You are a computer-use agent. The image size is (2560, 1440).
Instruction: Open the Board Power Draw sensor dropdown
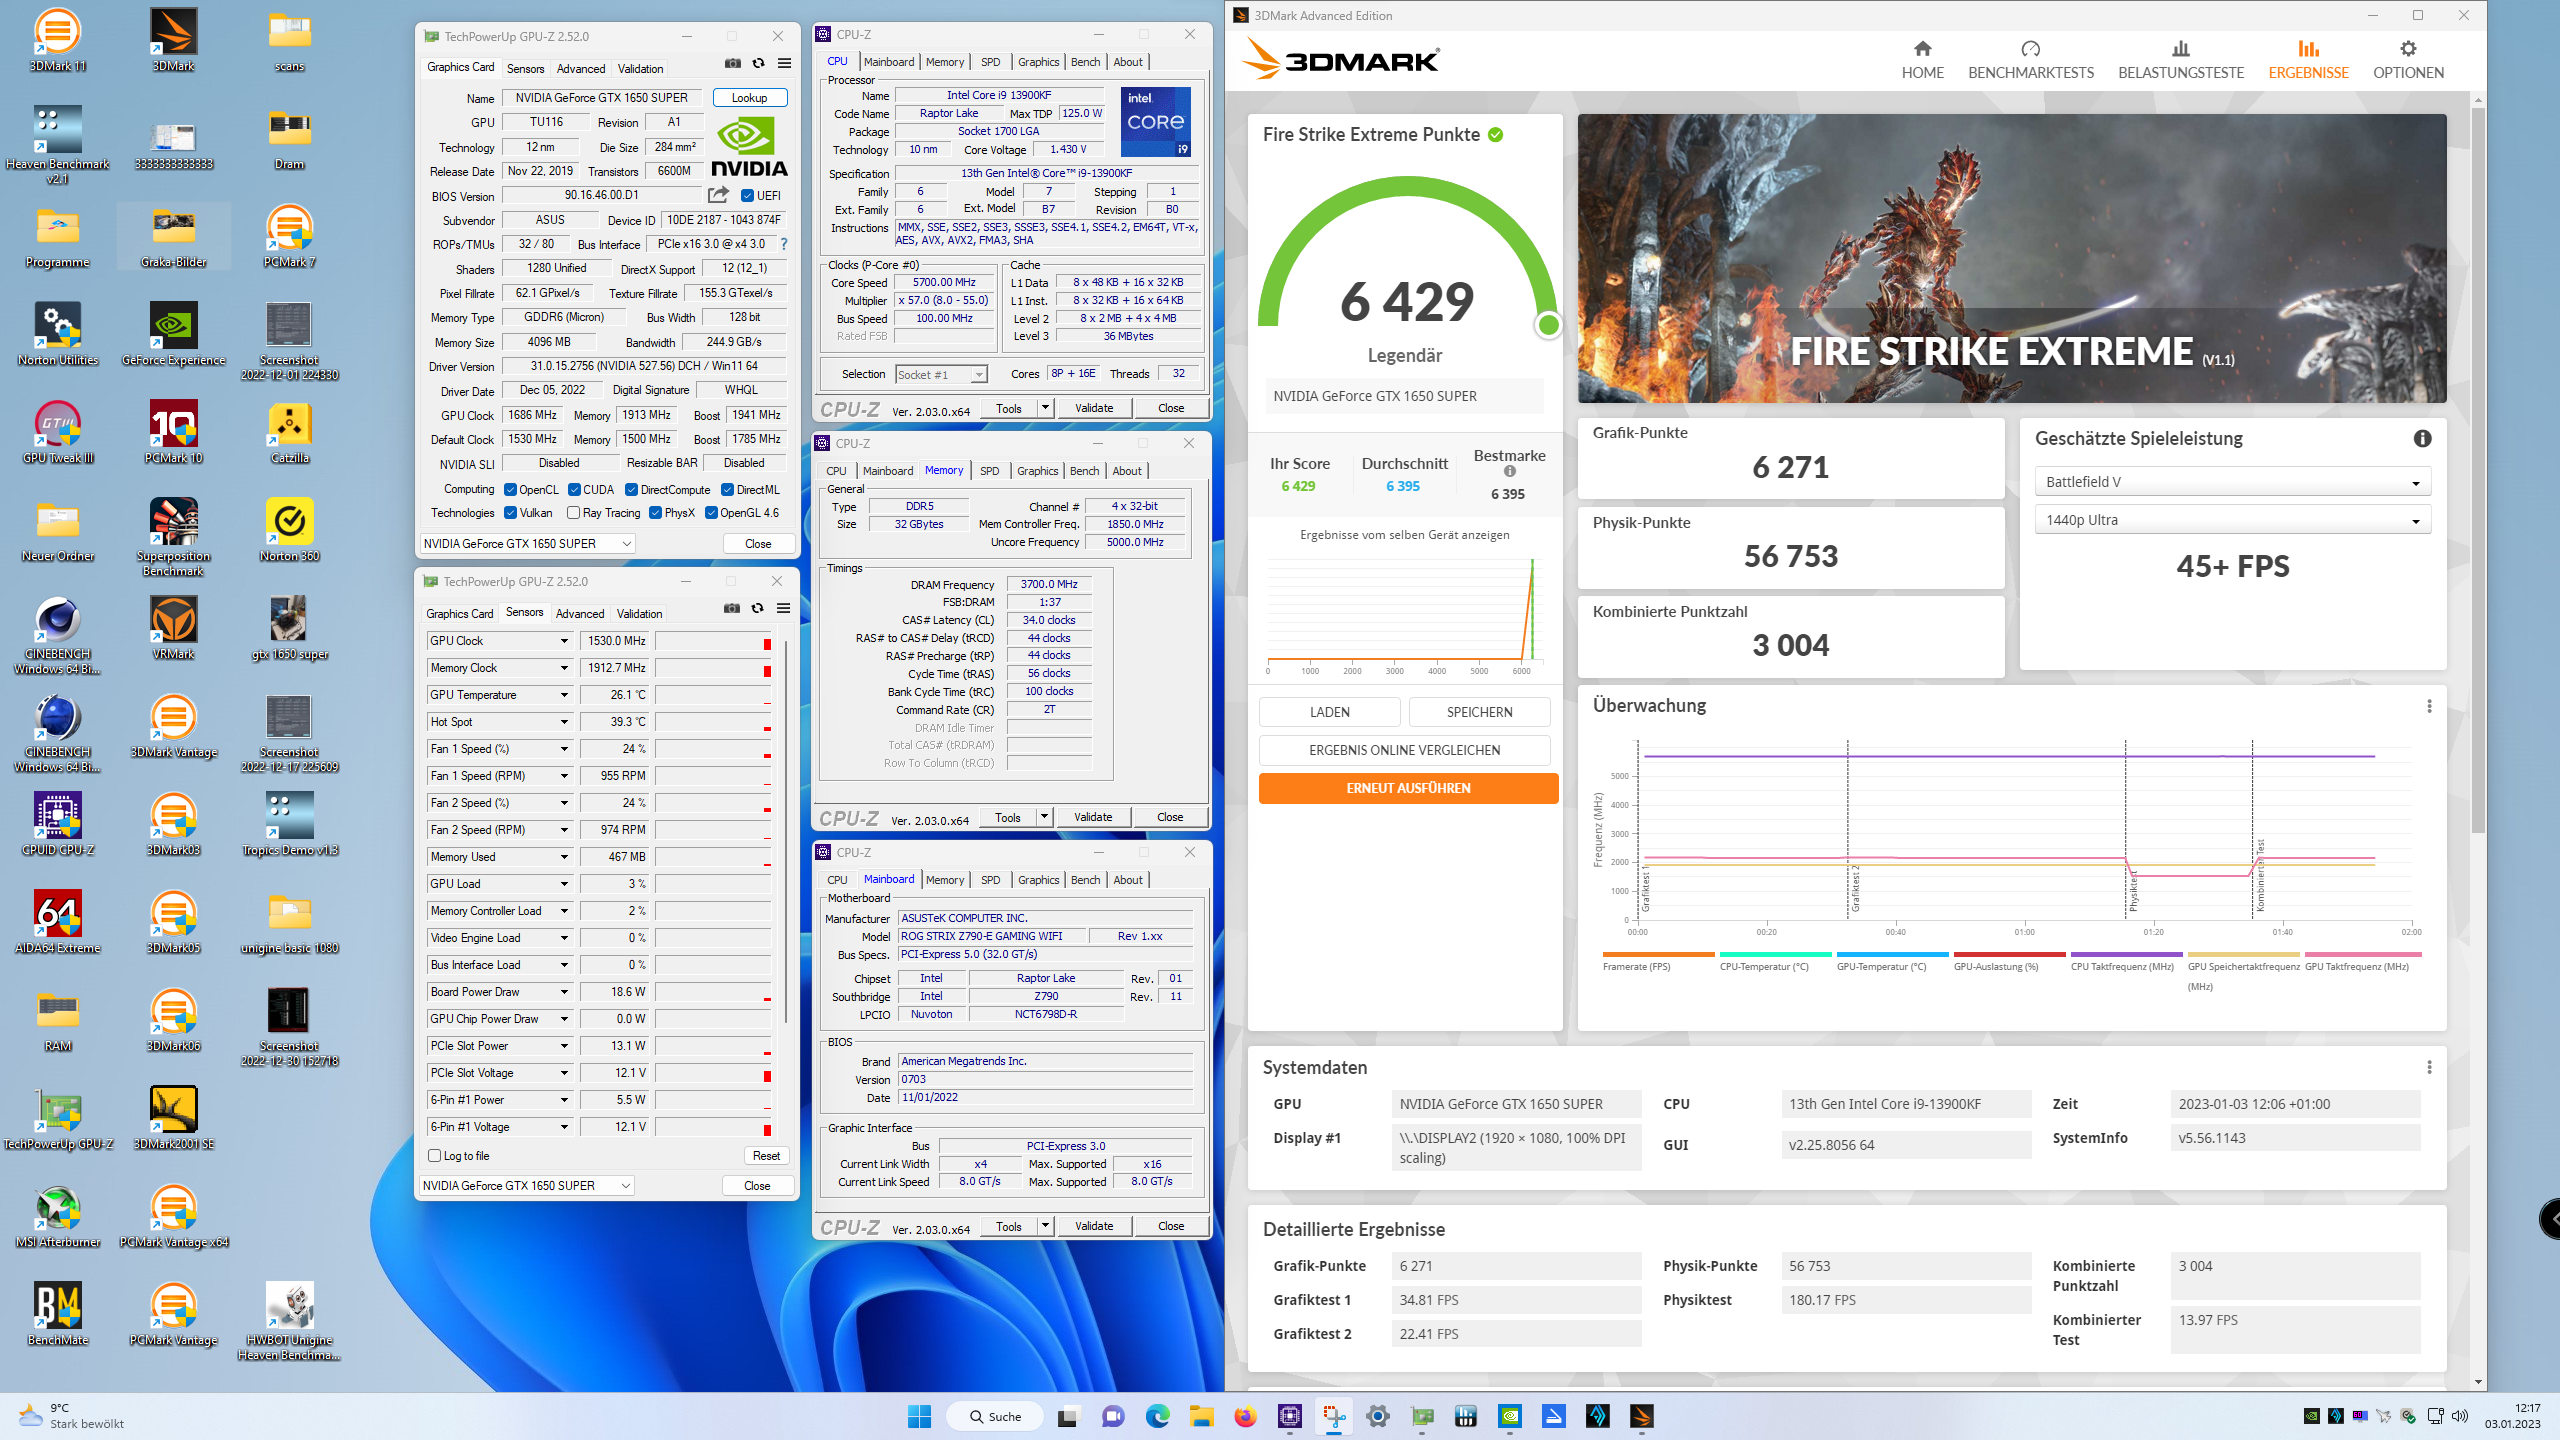point(564,992)
